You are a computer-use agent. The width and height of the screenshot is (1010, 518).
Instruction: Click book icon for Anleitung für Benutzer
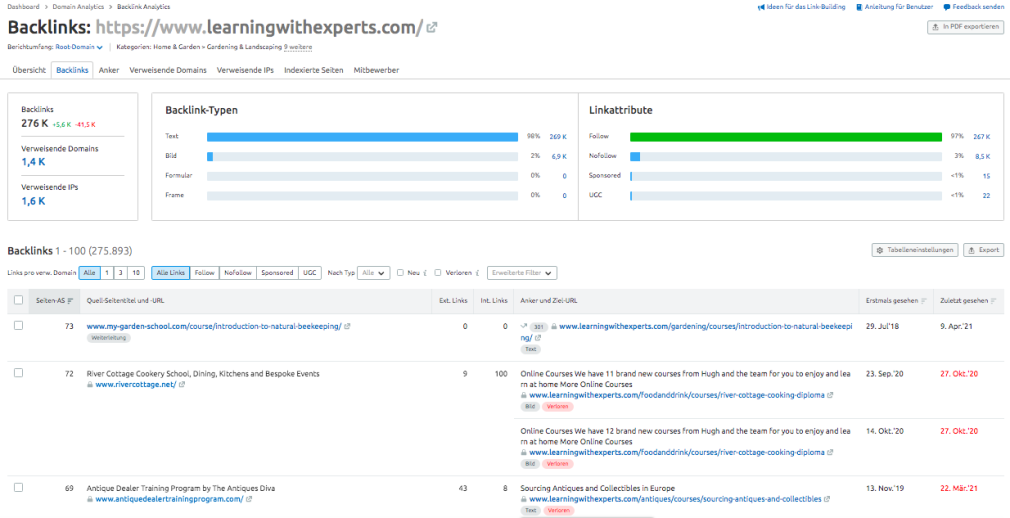click(x=859, y=7)
